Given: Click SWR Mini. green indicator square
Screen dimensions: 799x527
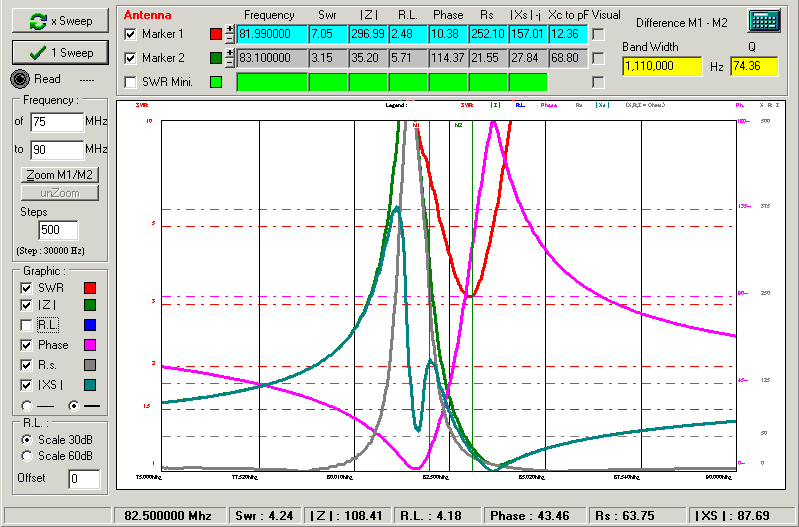Looking at the screenshot, I should 217,82.
